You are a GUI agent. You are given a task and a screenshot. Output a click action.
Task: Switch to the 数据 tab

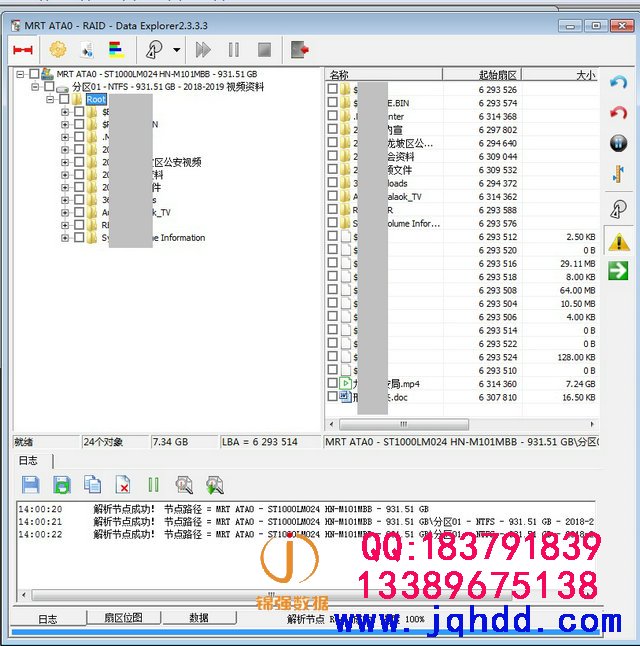point(199,617)
